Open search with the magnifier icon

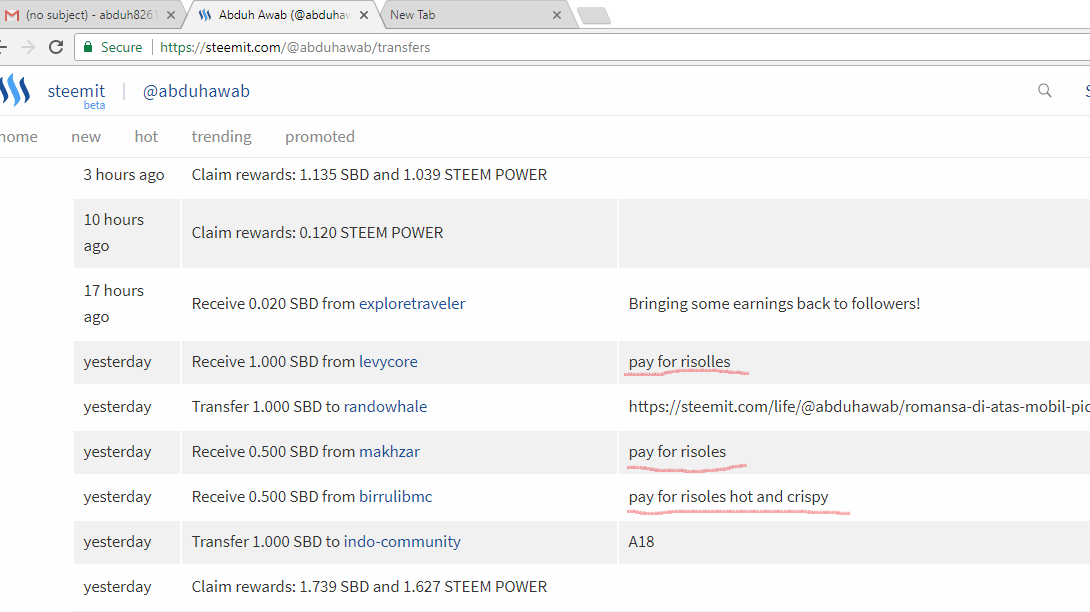[1044, 90]
